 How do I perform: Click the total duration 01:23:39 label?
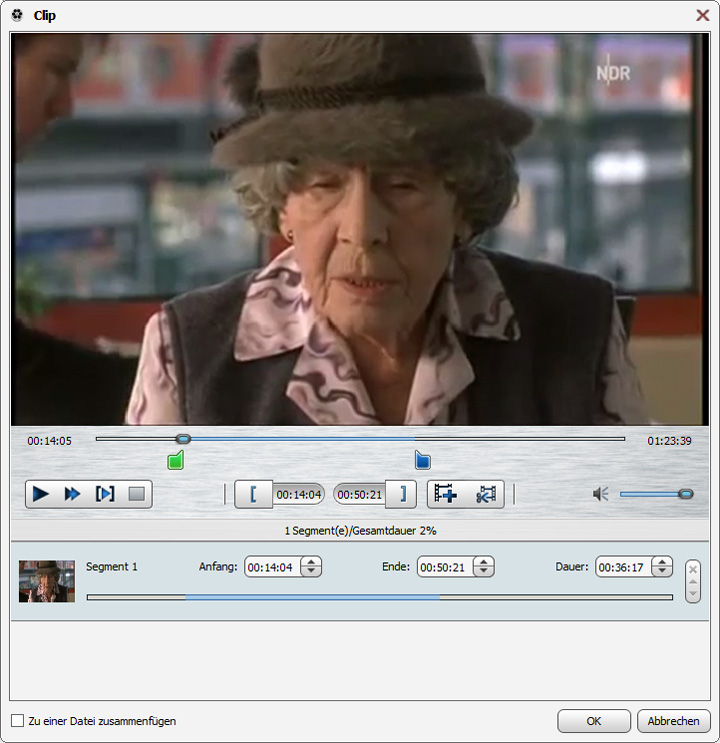(x=669, y=441)
